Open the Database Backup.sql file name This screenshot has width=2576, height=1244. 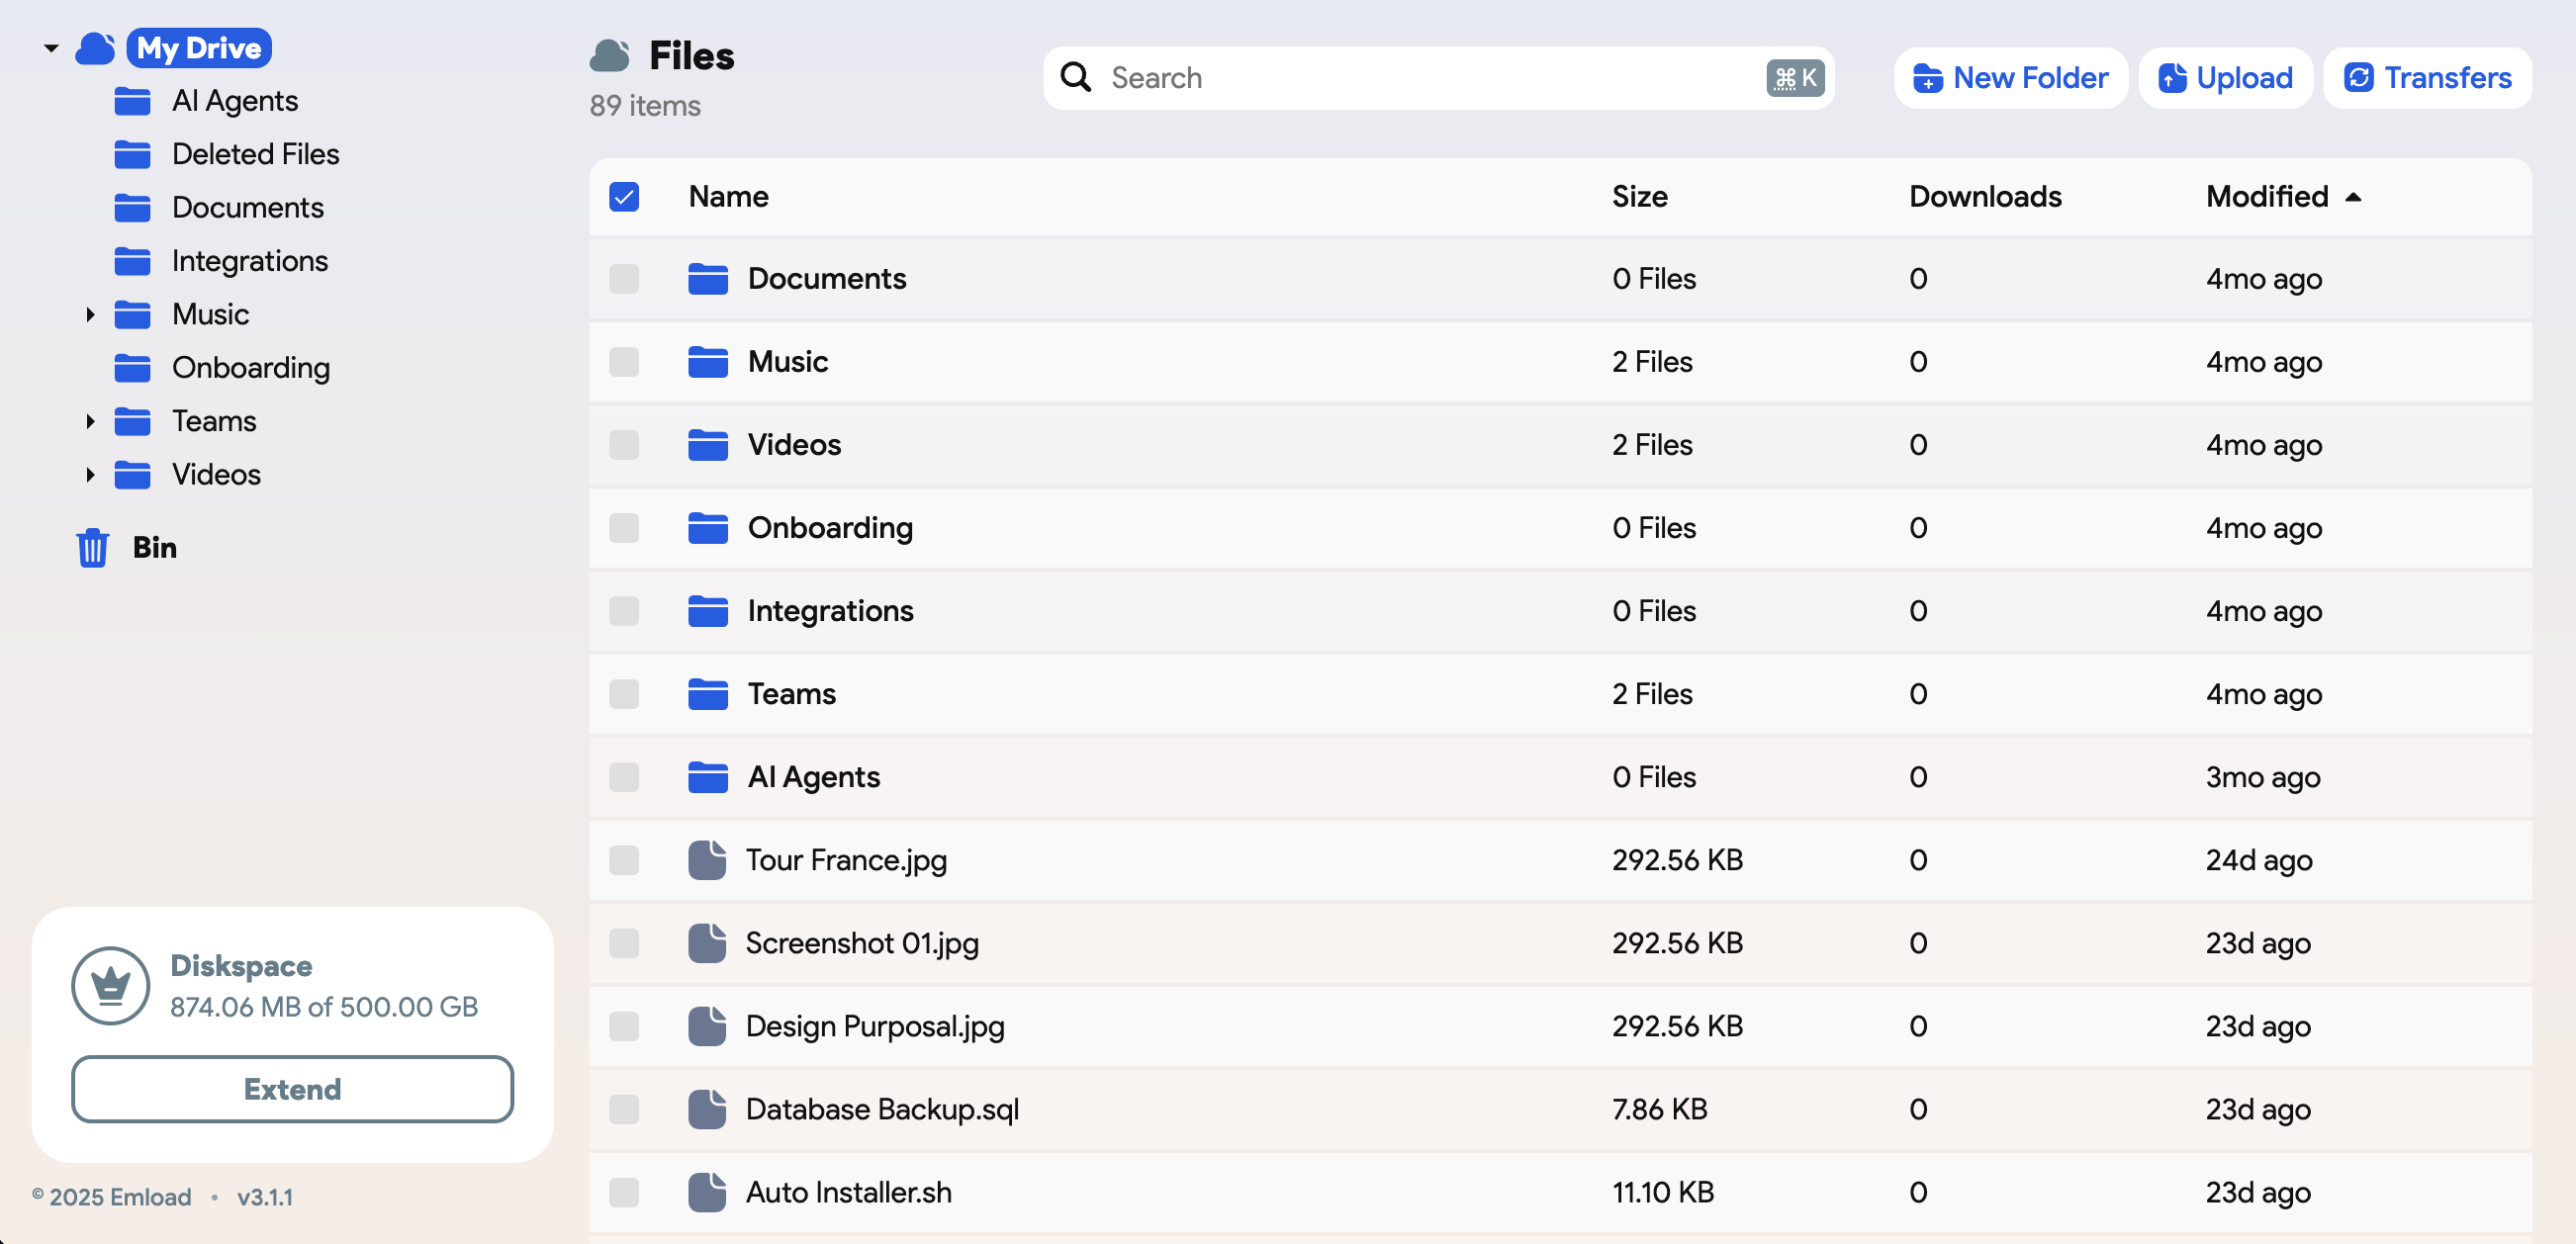coord(882,1109)
